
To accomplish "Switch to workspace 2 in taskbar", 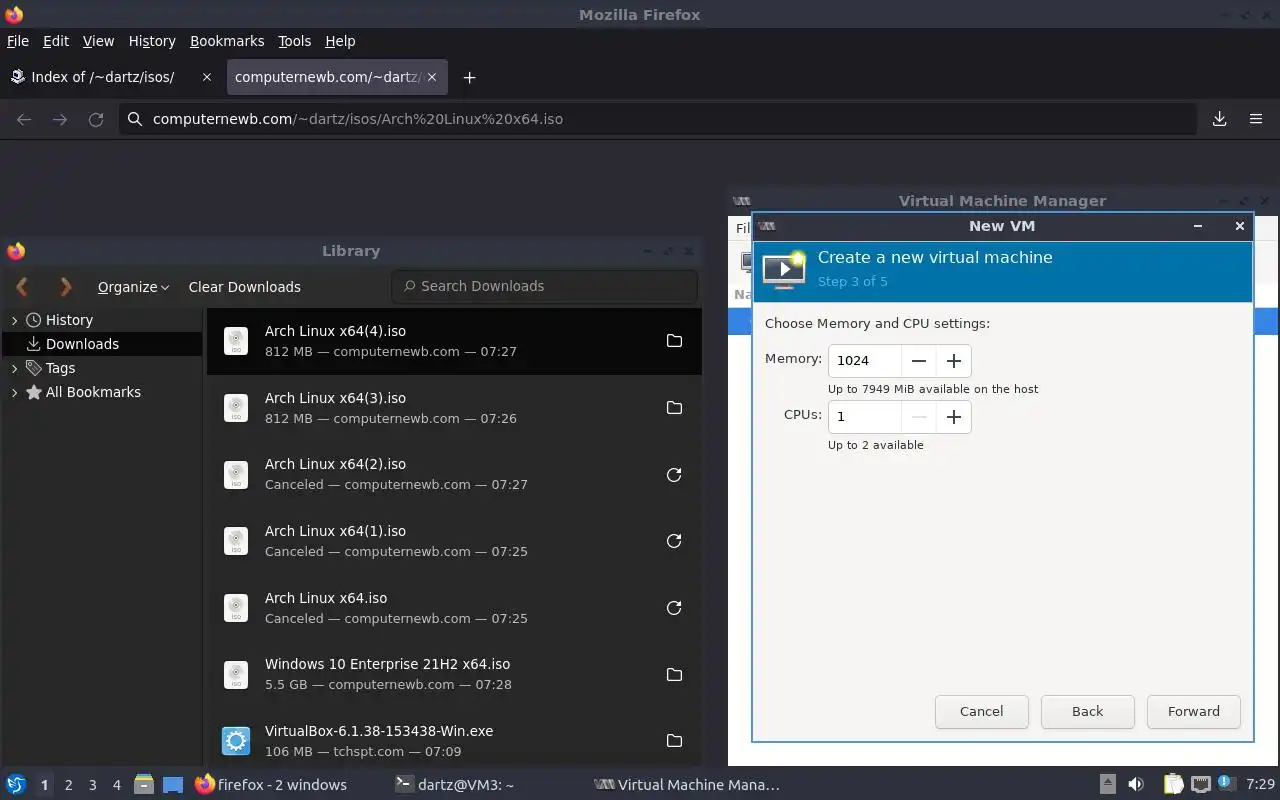I will pyautogui.click(x=68, y=785).
